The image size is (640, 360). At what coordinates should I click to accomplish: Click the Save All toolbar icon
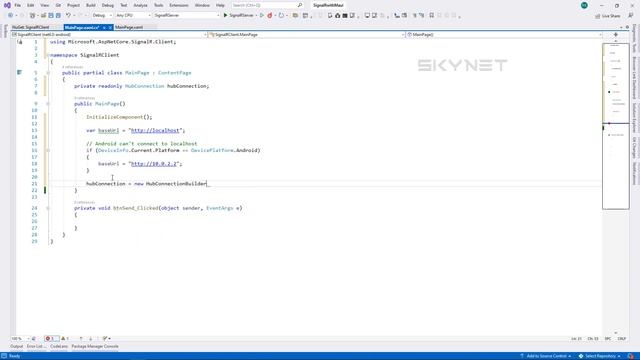[58, 16]
